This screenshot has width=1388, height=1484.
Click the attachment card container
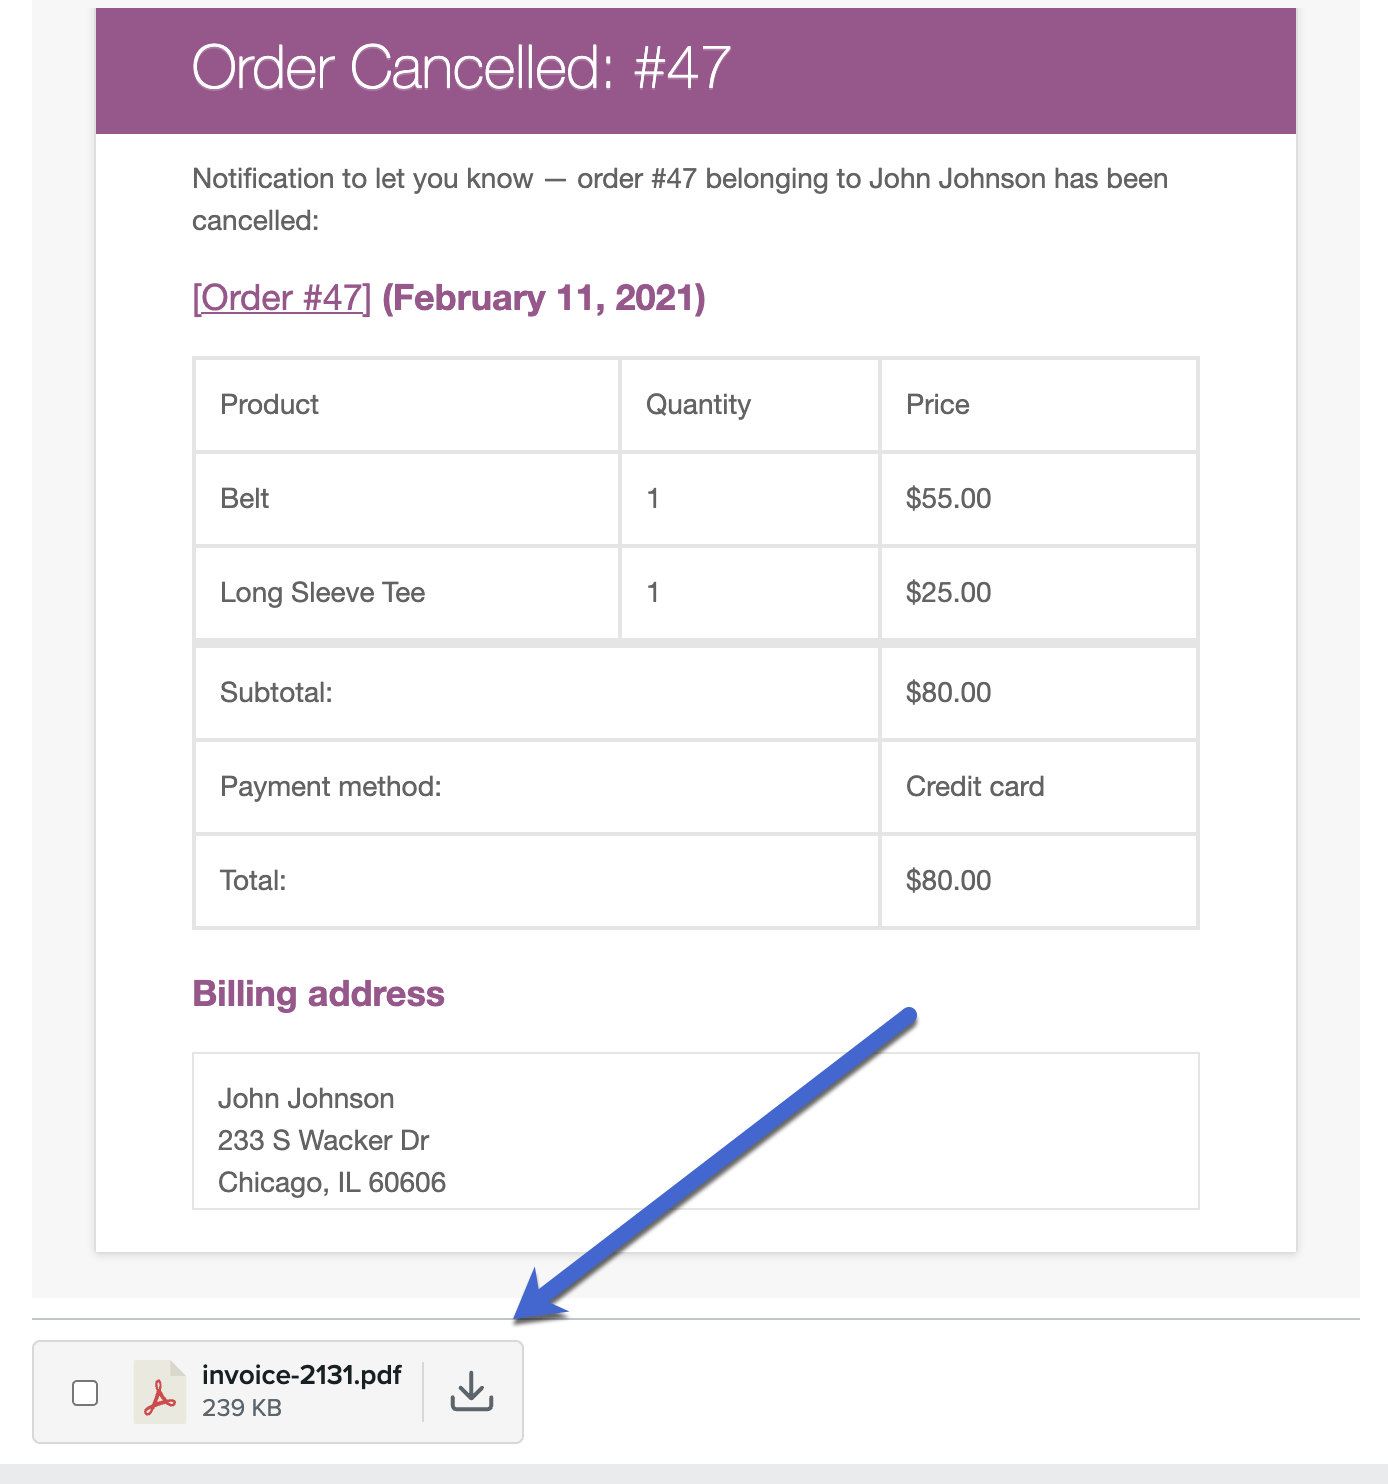278,1391
